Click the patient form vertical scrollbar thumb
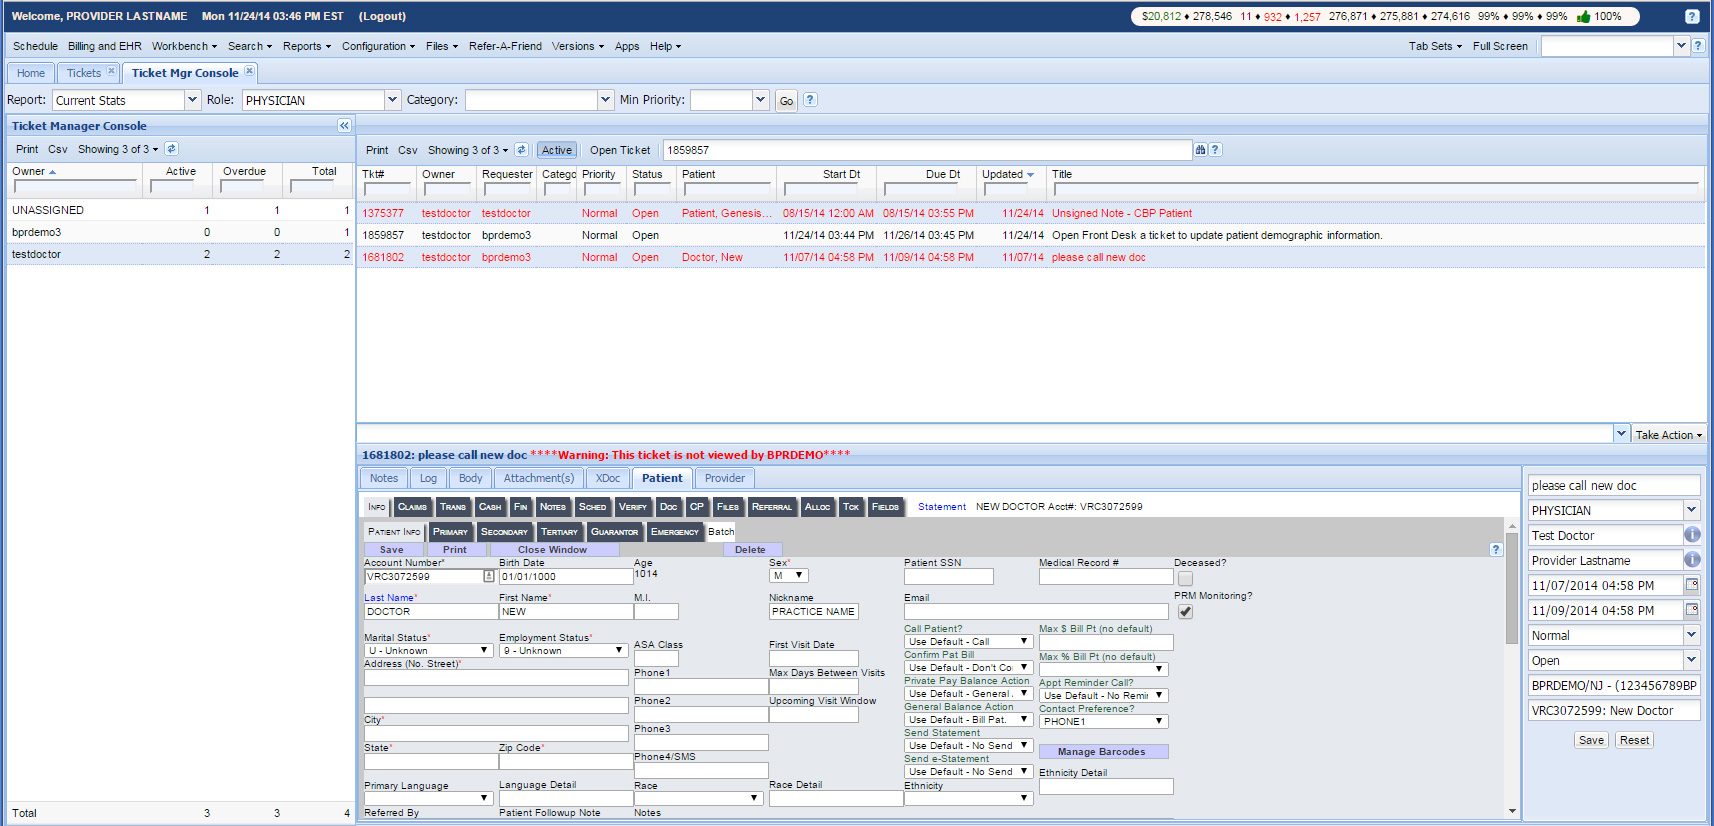 (x=1512, y=587)
